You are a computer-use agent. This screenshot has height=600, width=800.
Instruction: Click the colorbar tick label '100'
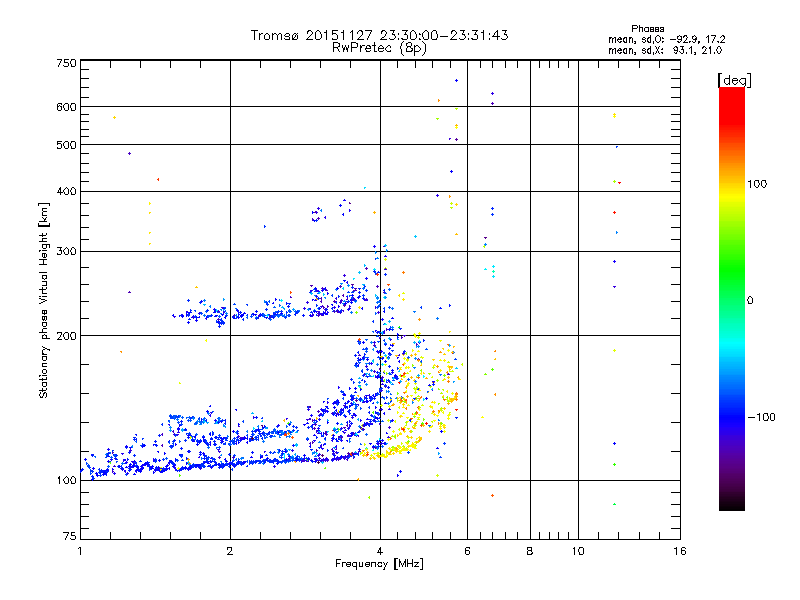757,184
